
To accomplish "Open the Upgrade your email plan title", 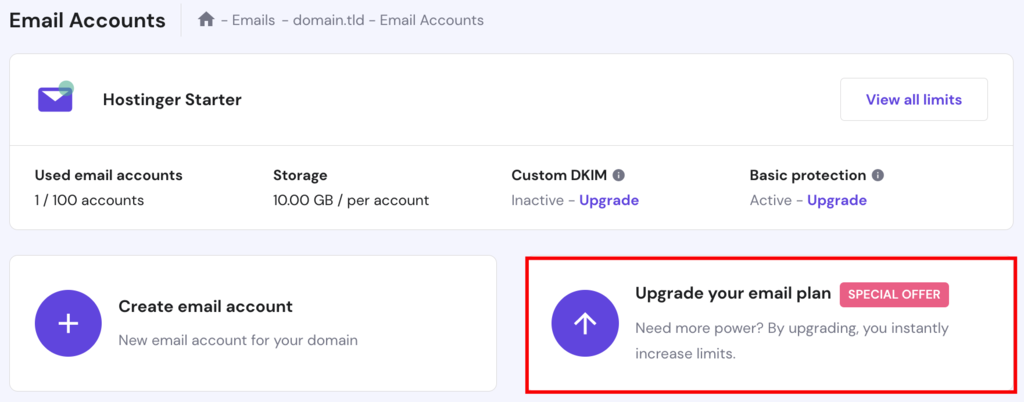I will tap(733, 294).
